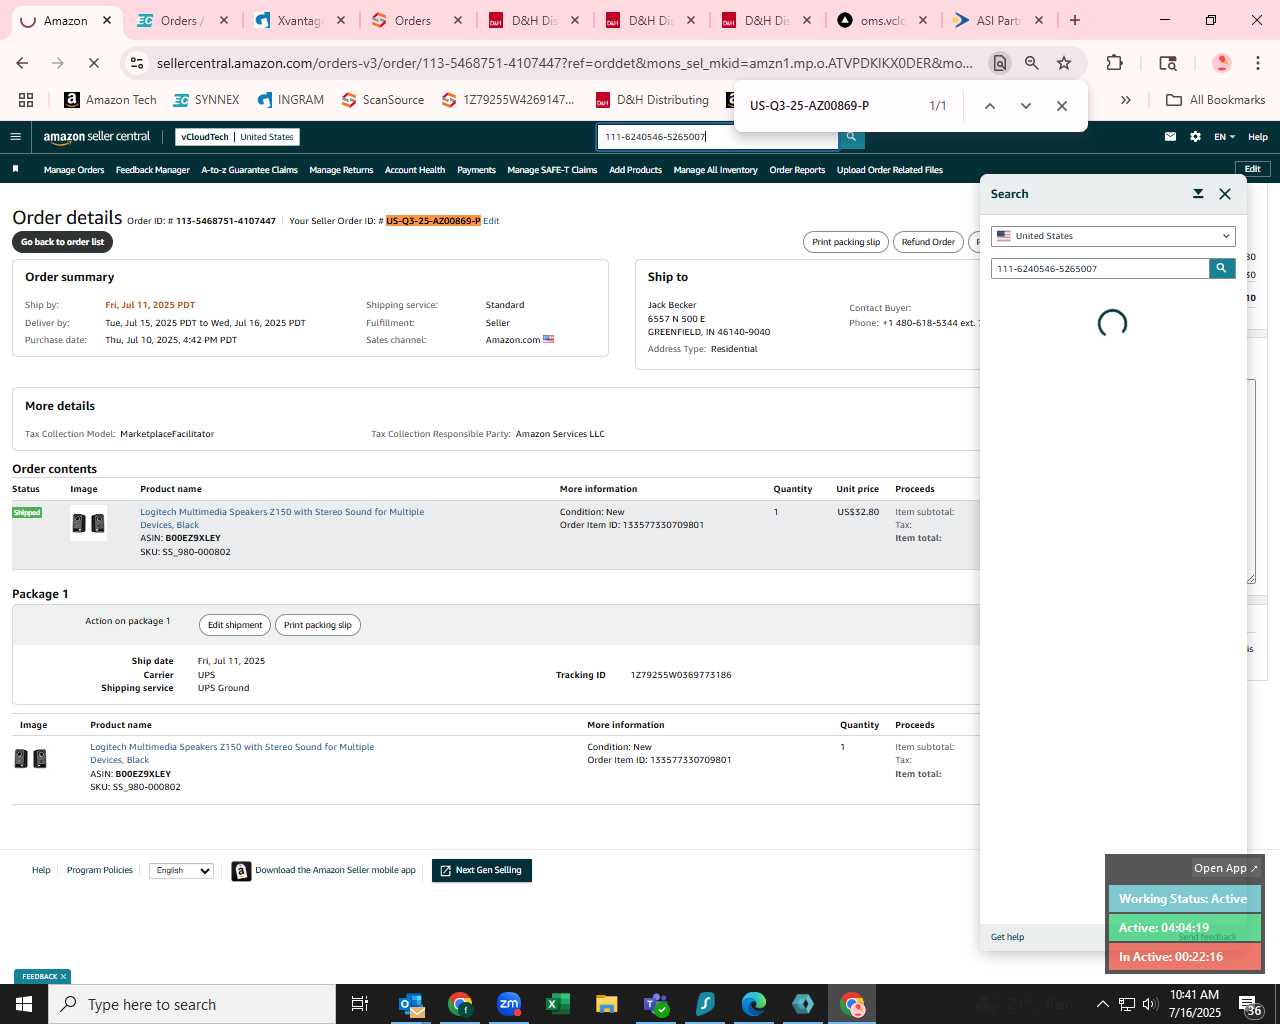Viewport: 1280px width, 1024px height.
Task: Click the Edit button at menu bar right
Action: coord(1252,169)
